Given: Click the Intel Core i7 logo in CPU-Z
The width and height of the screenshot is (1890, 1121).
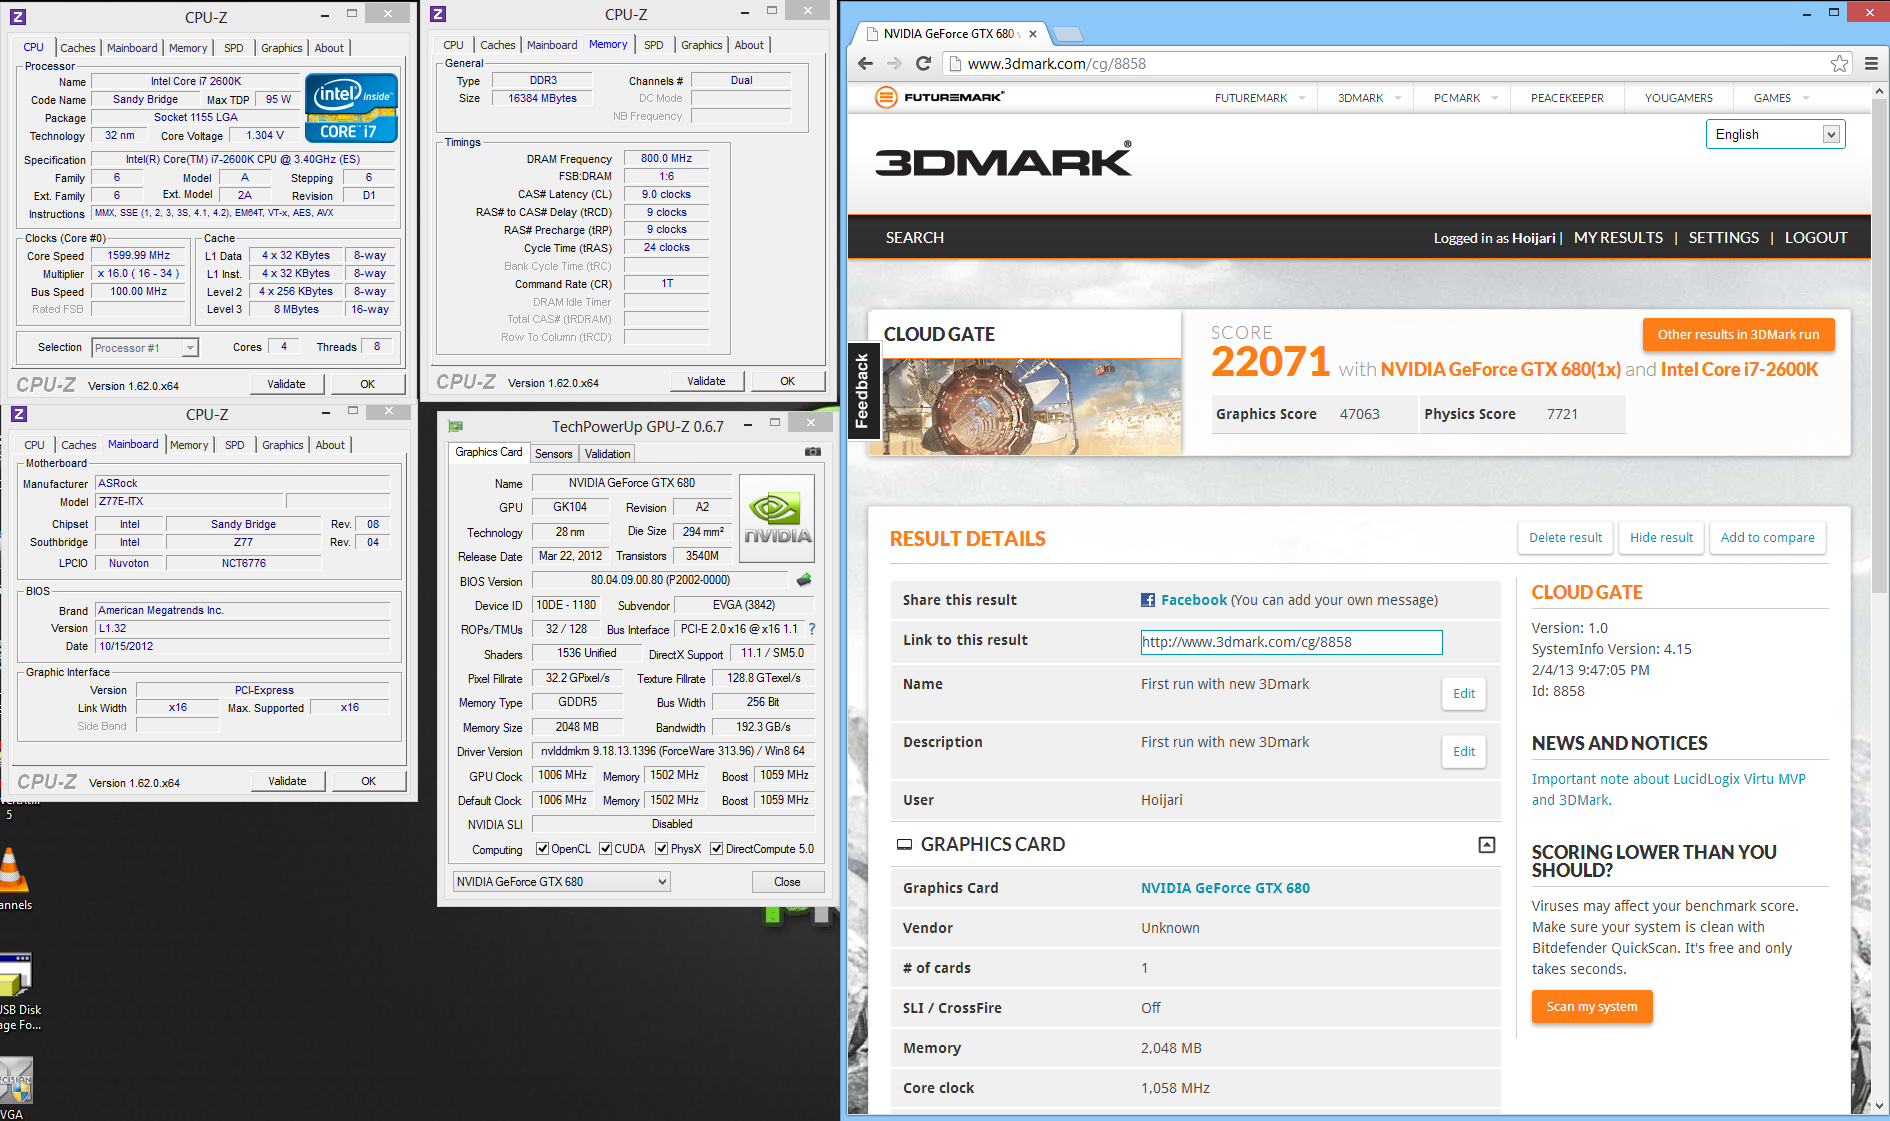Looking at the screenshot, I should [x=351, y=107].
